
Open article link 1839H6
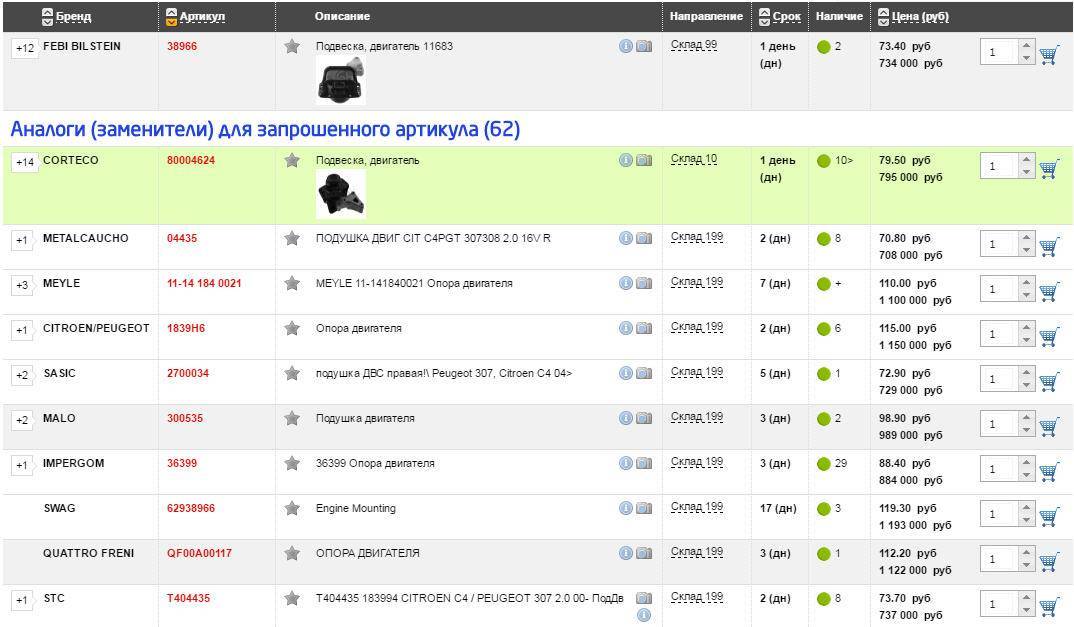point(187,328)
